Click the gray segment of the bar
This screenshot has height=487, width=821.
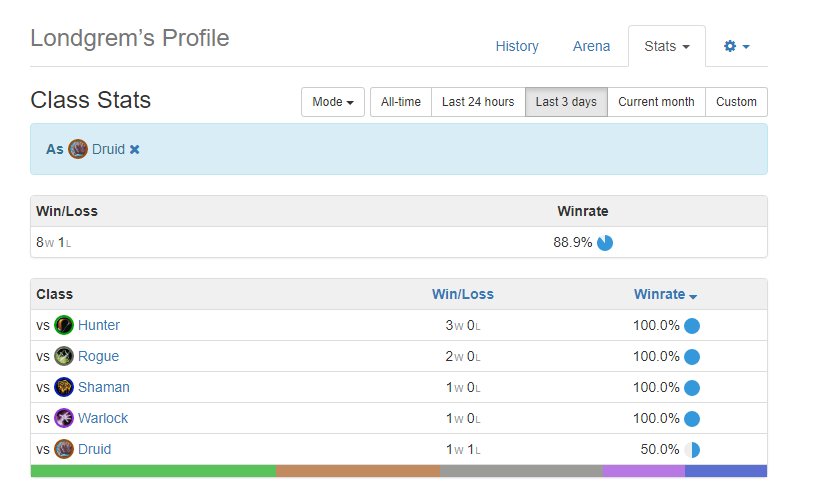522,471
